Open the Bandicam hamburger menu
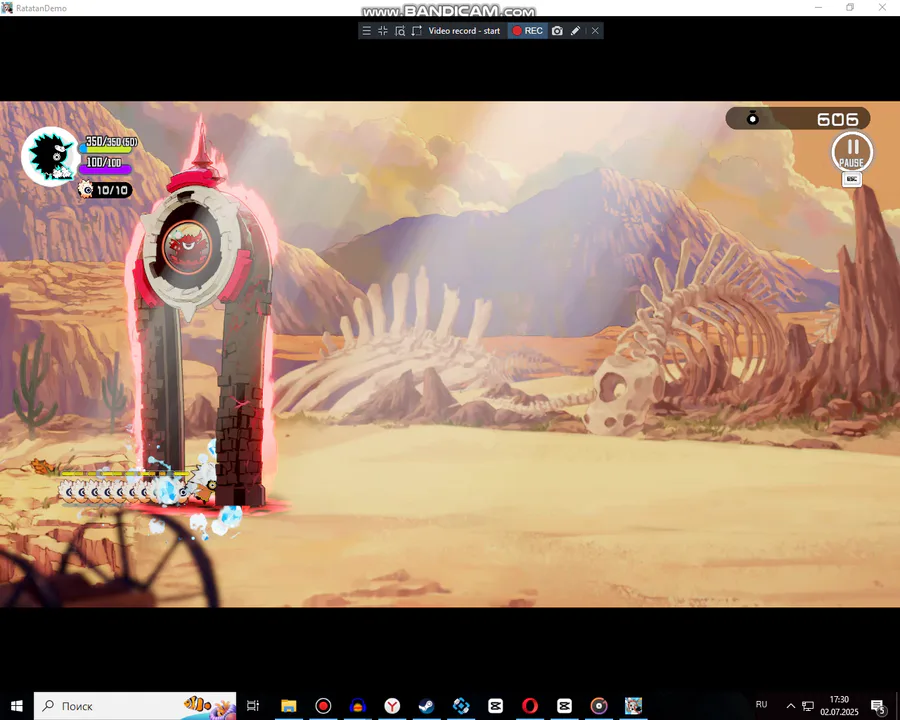The height and width of the screenshot is (720, 900). tap(366, 31)
